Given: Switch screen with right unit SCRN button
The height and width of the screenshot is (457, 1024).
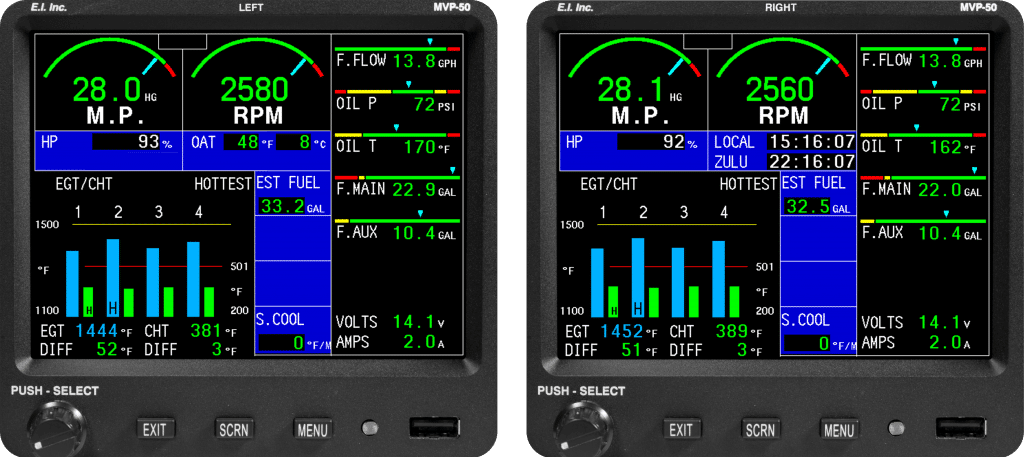Looking at the screenshot, I should tap(760, 430).
